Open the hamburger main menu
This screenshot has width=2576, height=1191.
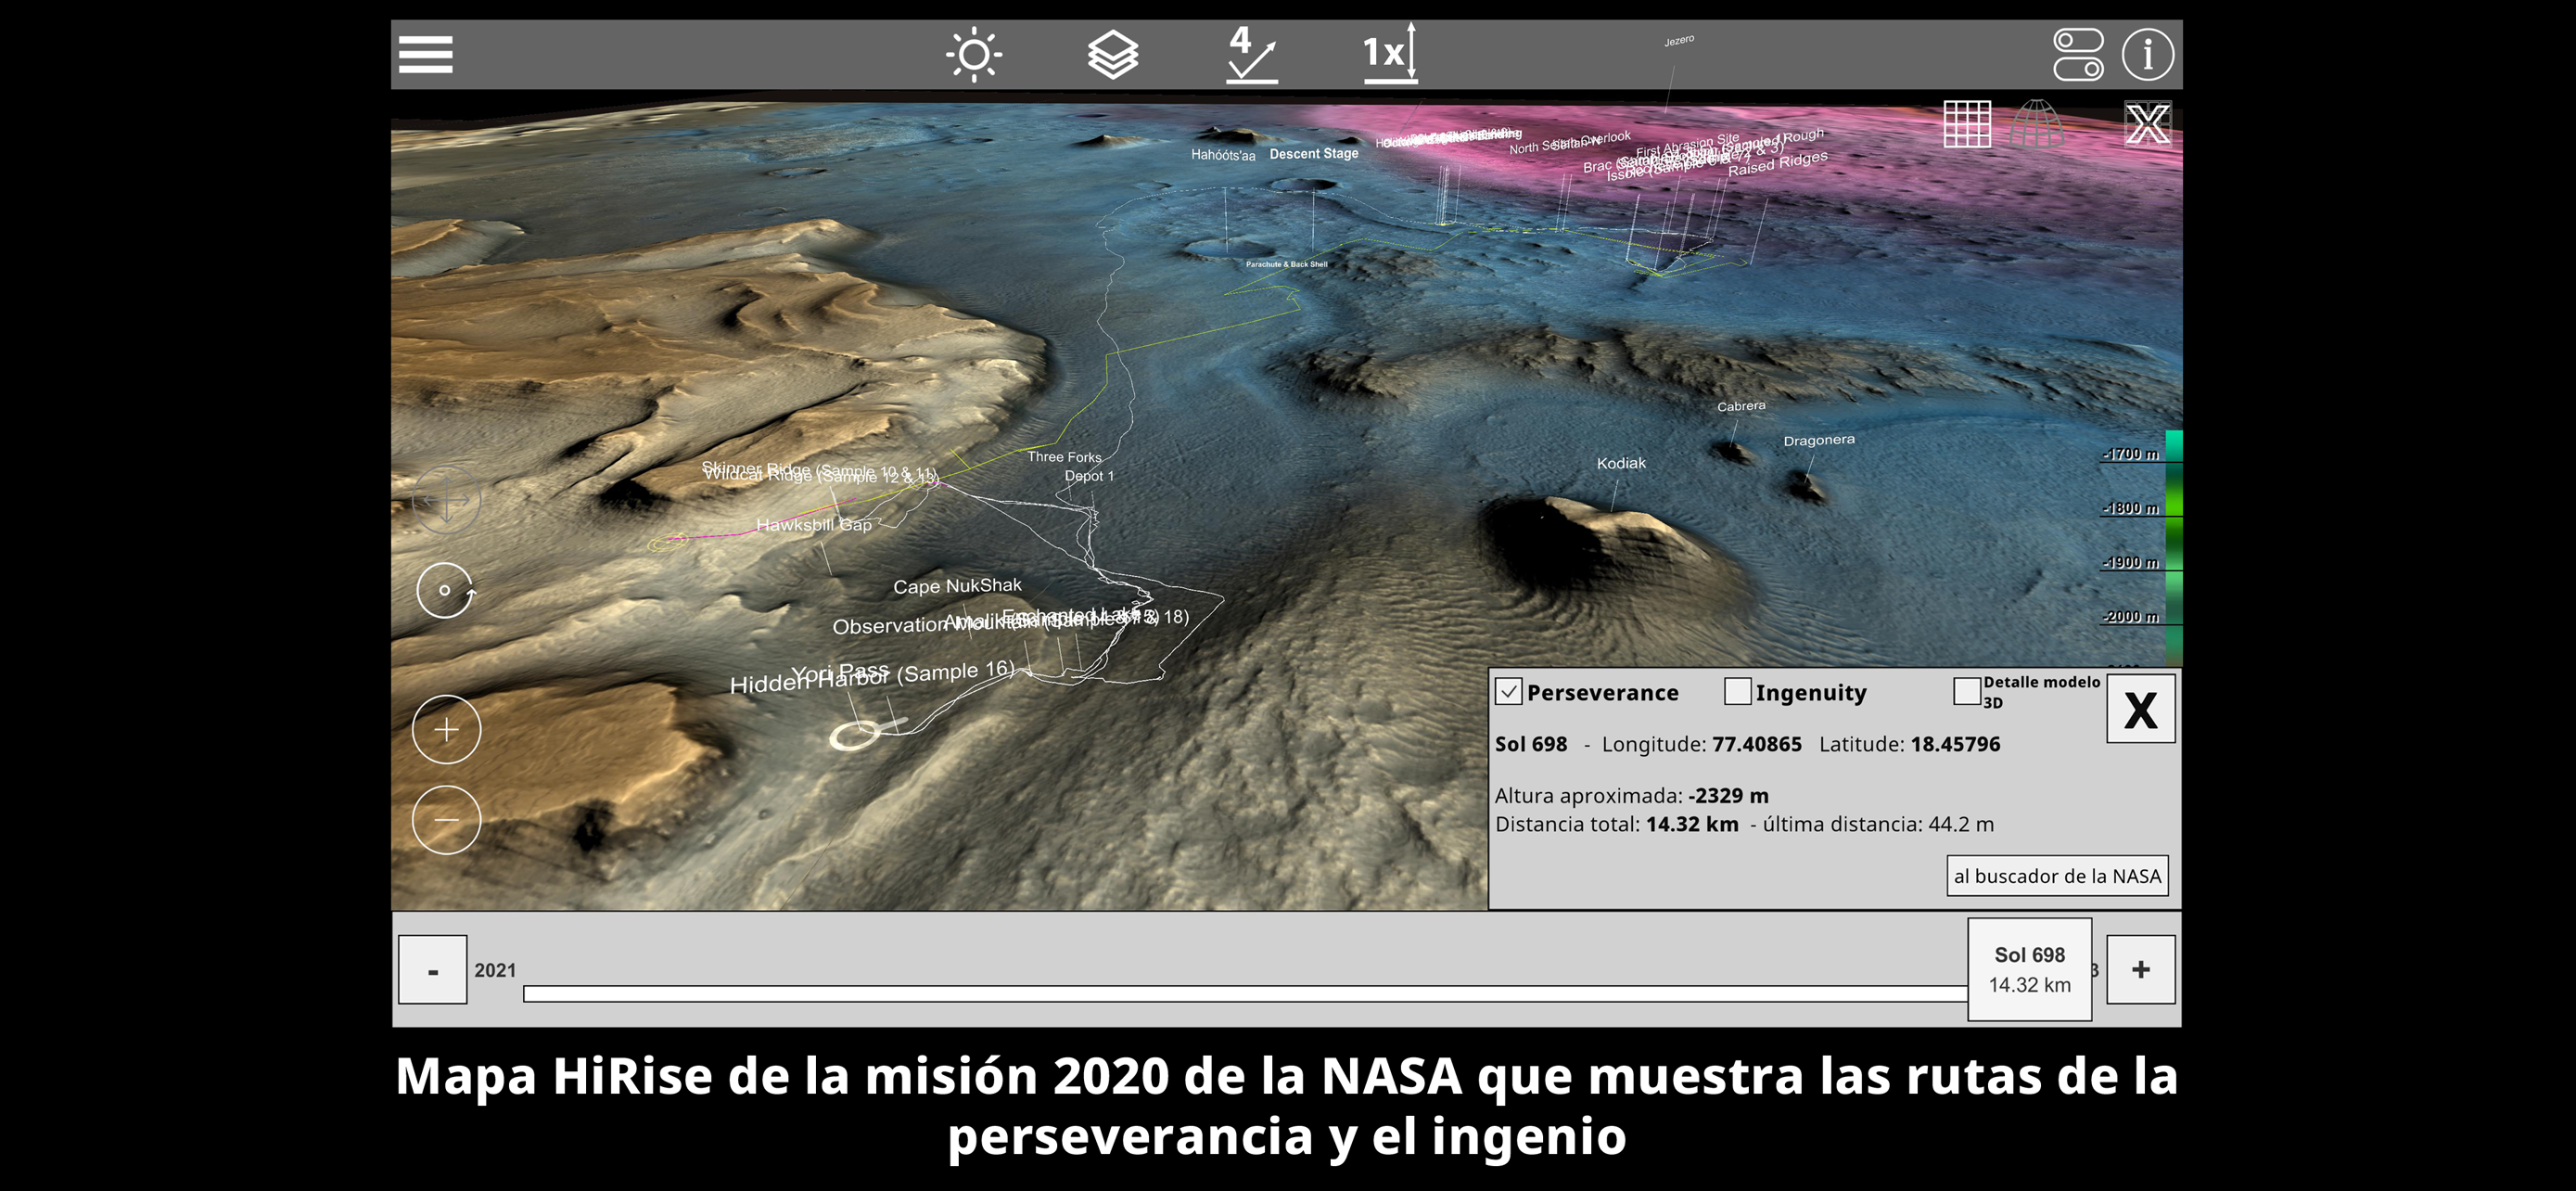tap(425, 54)
